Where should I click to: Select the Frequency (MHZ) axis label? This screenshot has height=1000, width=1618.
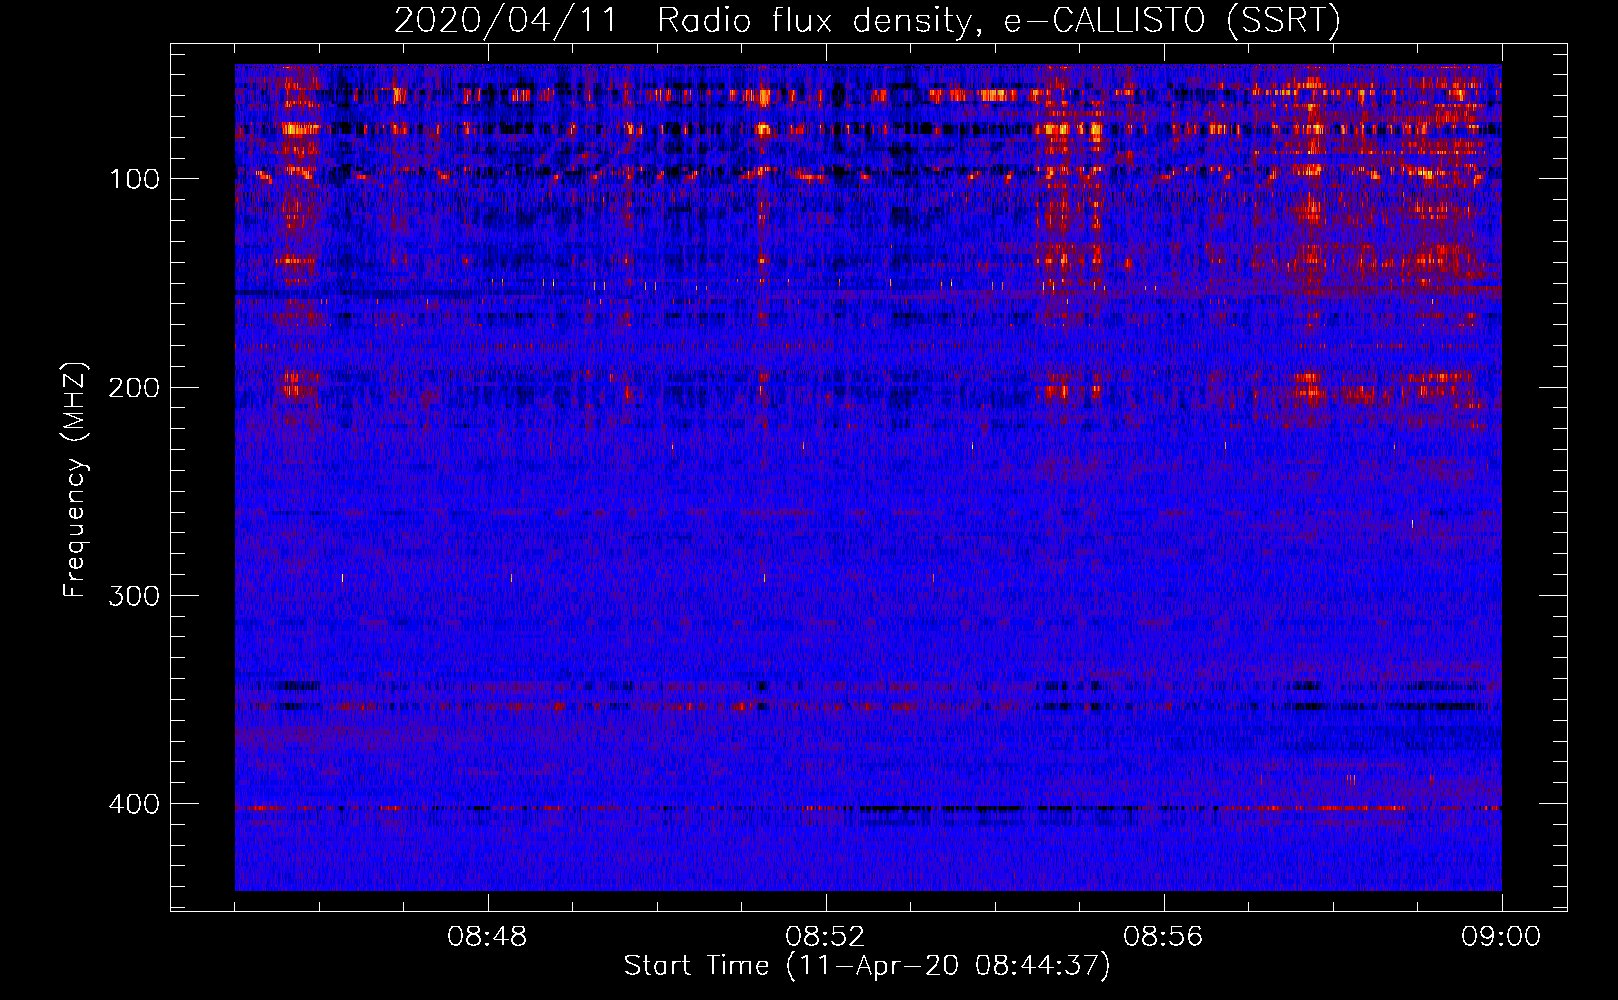tap(75, 480)
